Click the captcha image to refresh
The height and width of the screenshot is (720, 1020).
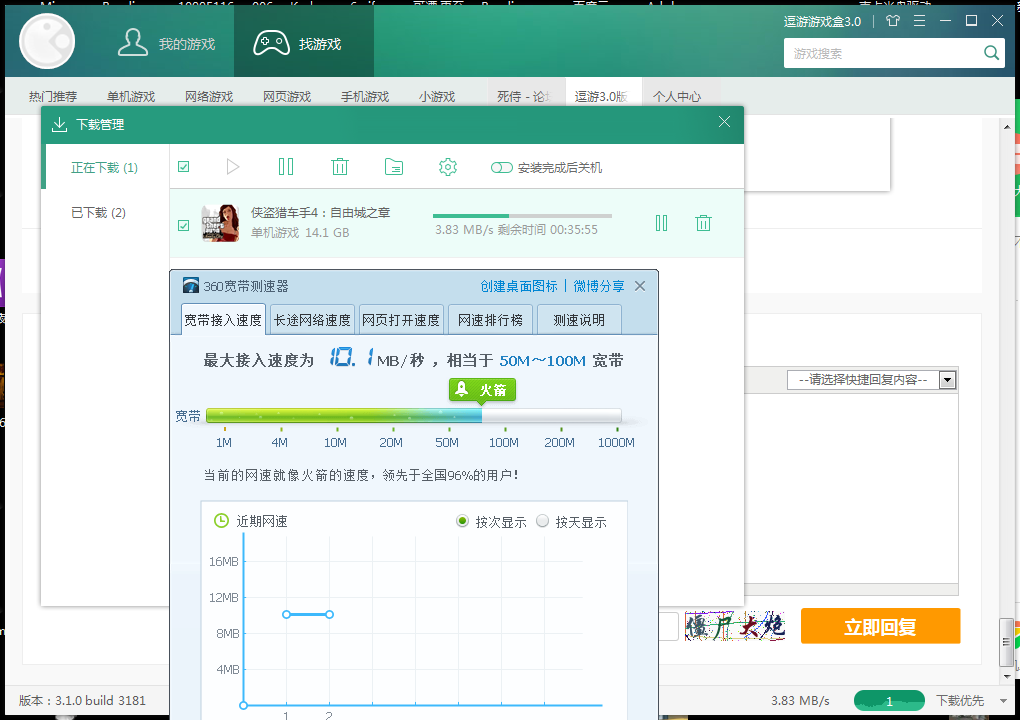pyautogui.click(x=734, y=626)
